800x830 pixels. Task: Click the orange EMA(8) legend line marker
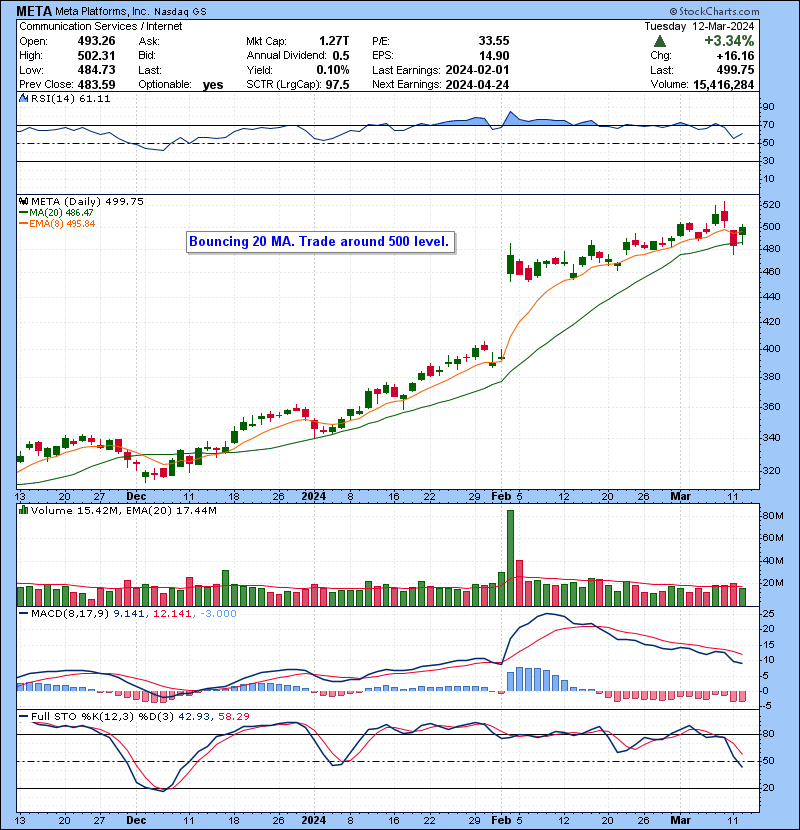[x=24, y=224]
